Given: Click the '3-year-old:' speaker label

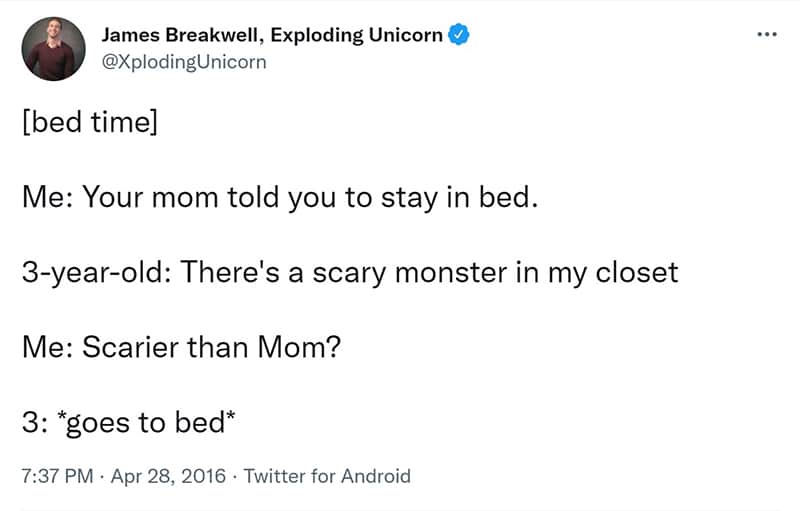Looking at the screenshot, I should (x=96, y=272).
